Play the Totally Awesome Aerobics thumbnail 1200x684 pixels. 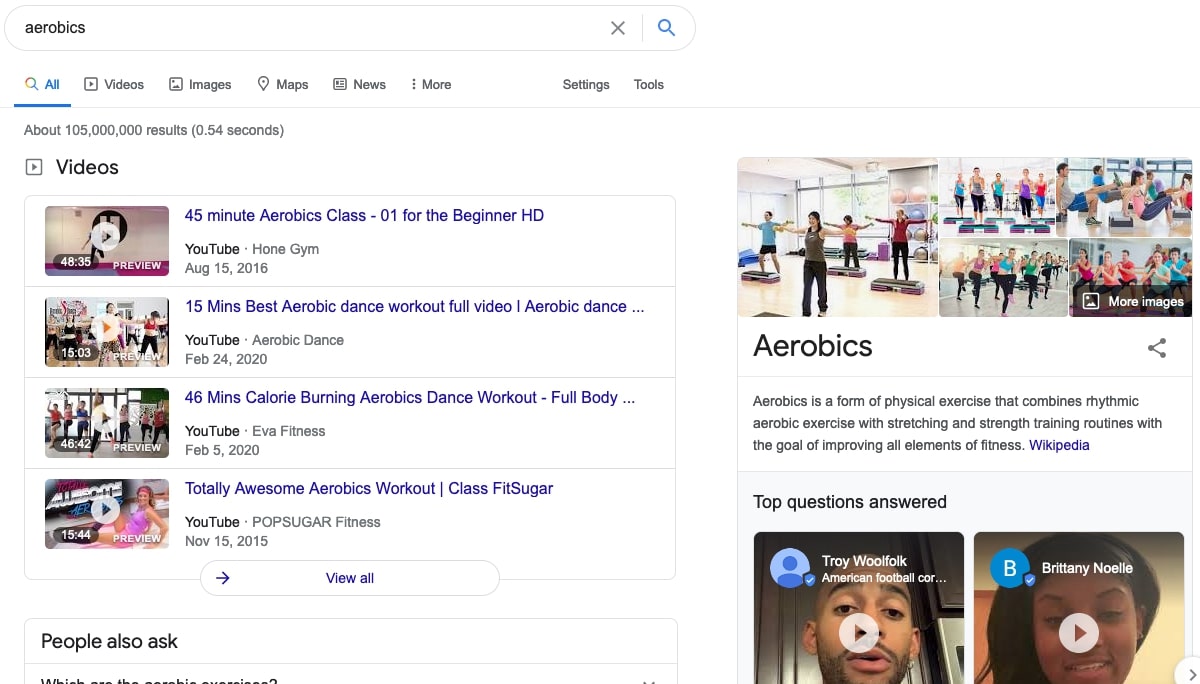click(107, 513)
